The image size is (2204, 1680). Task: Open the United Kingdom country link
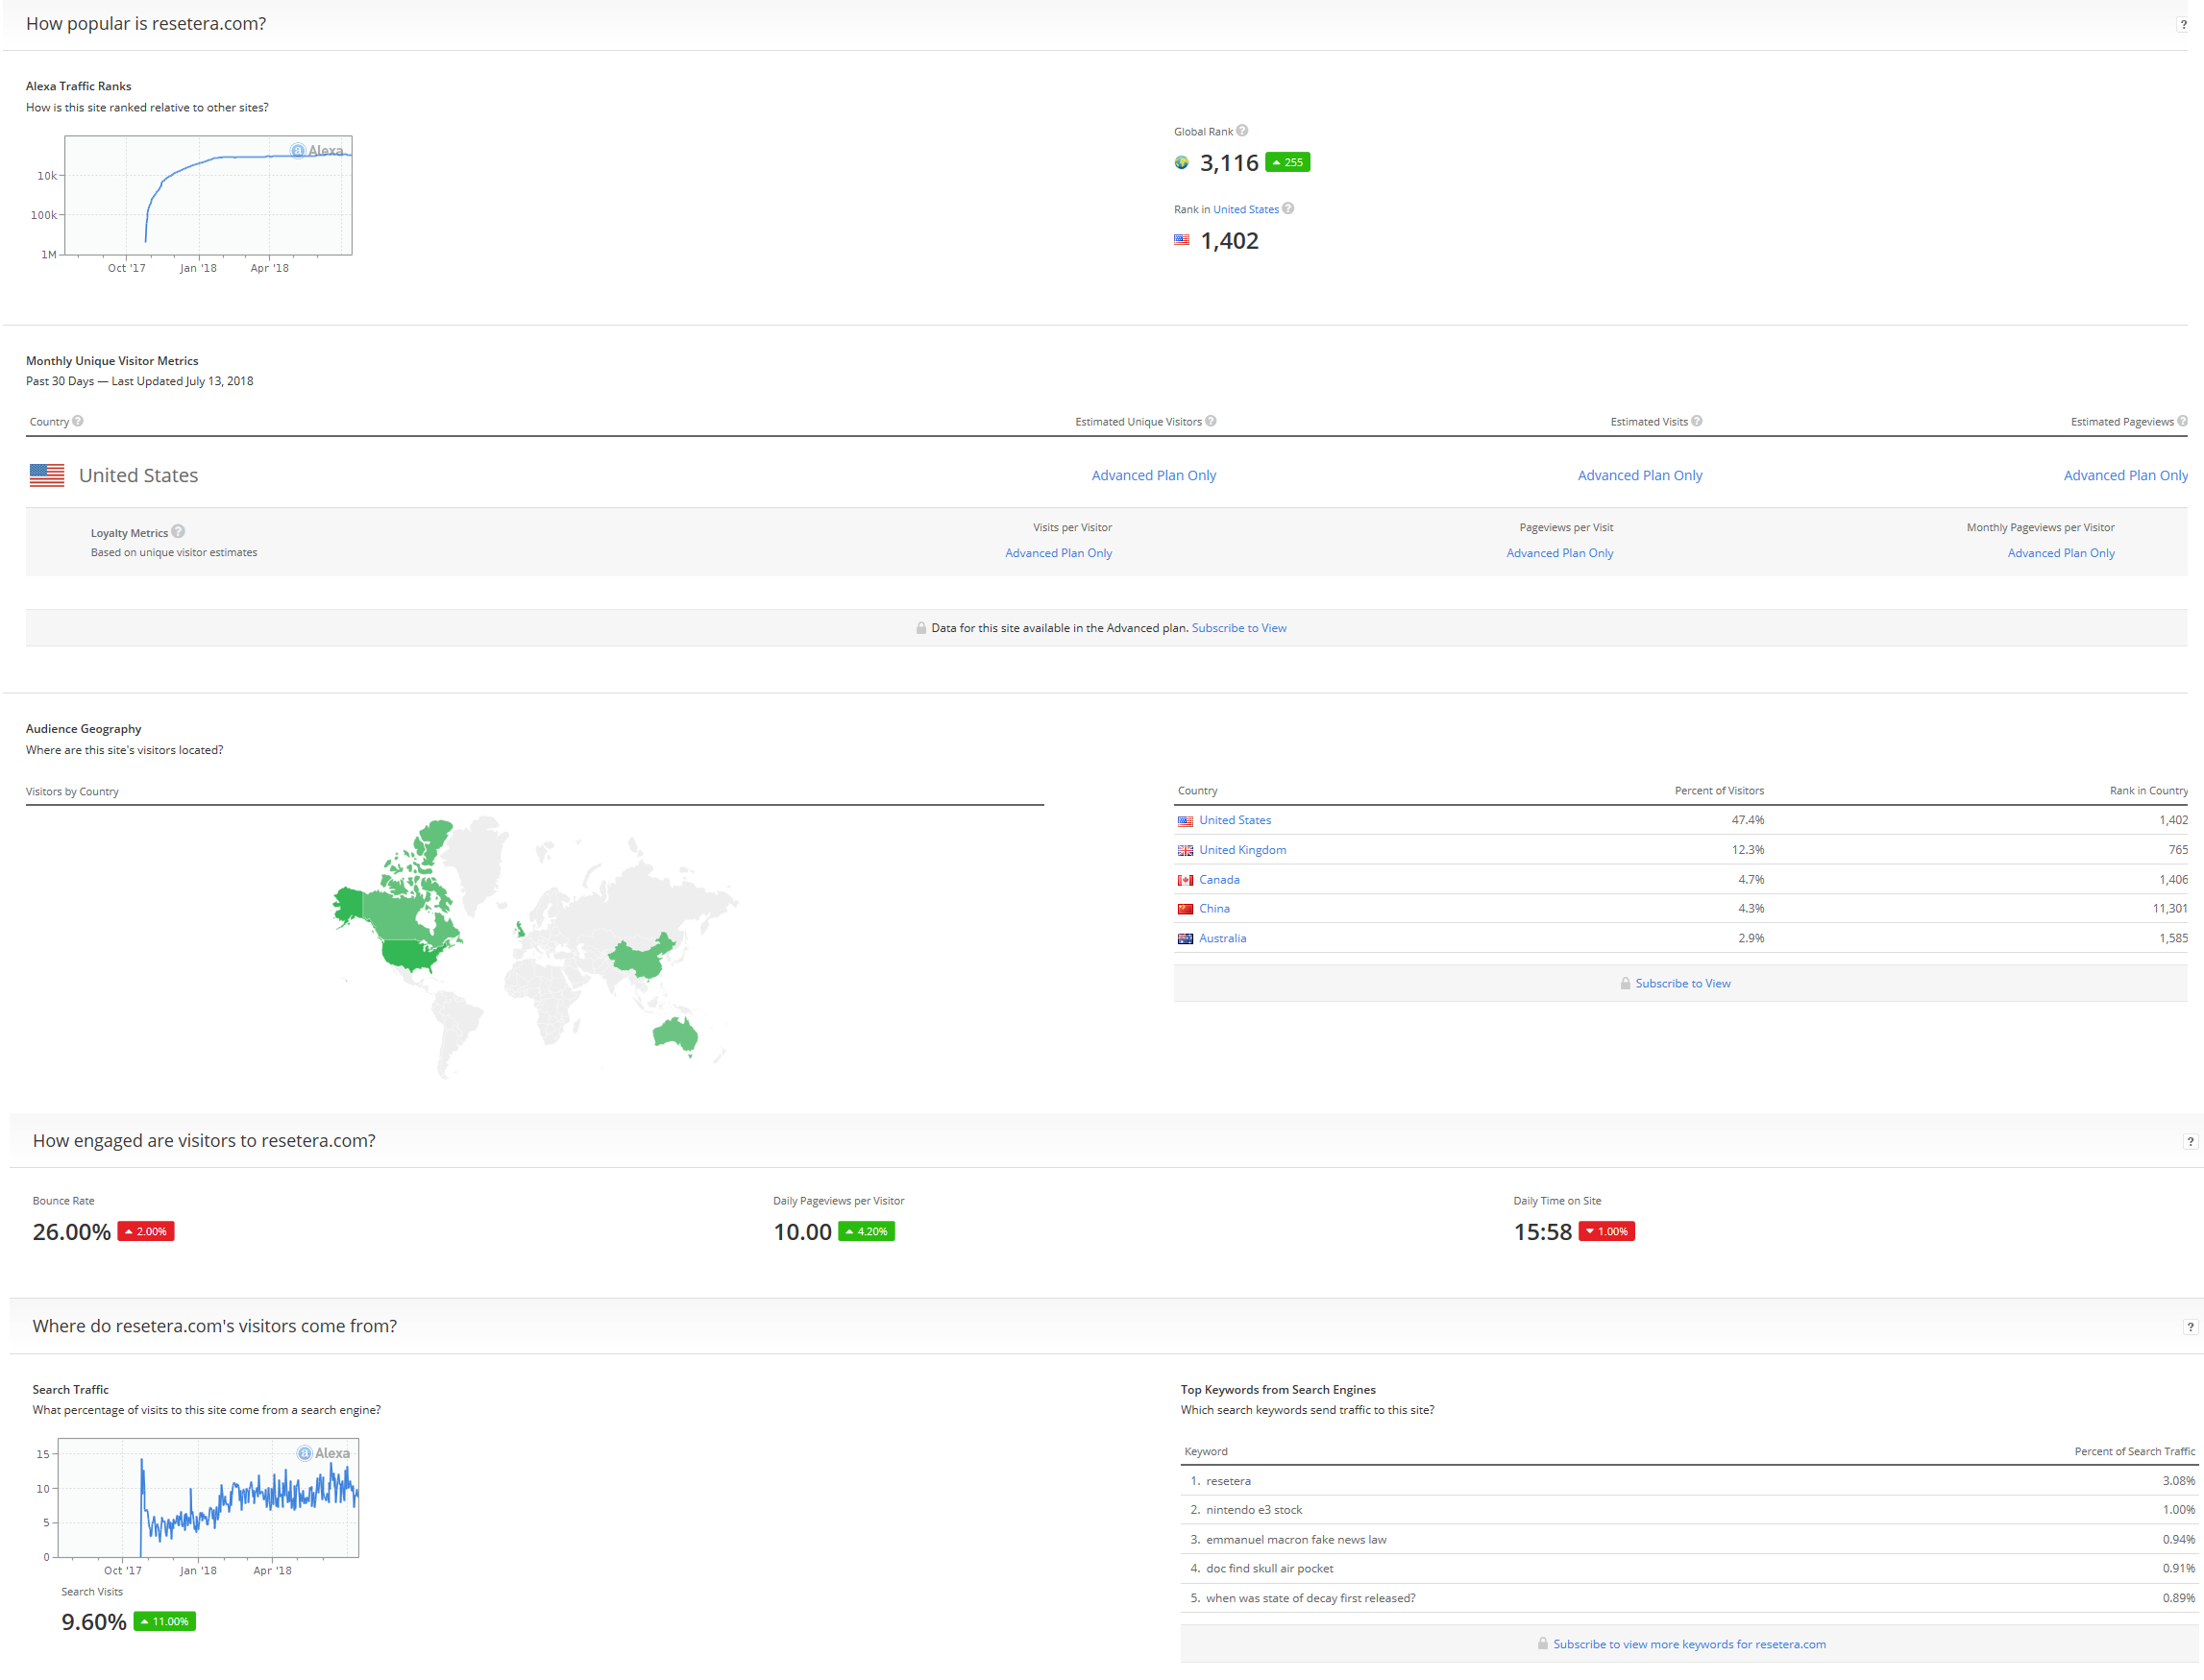tap(1243, 850)
